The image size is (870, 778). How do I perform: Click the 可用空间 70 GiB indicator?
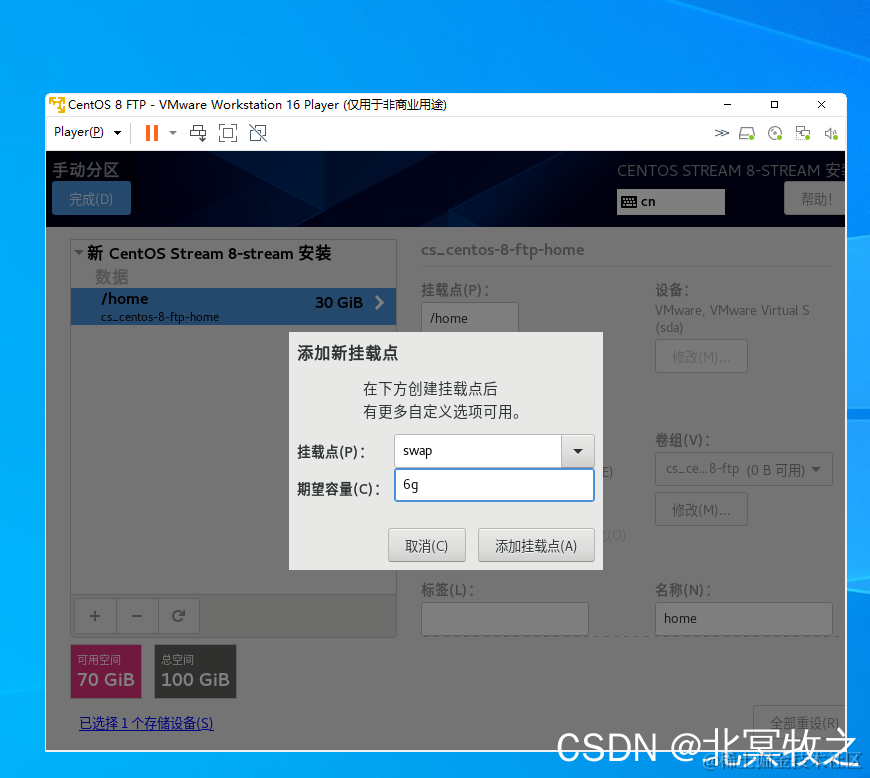[105, 671]
